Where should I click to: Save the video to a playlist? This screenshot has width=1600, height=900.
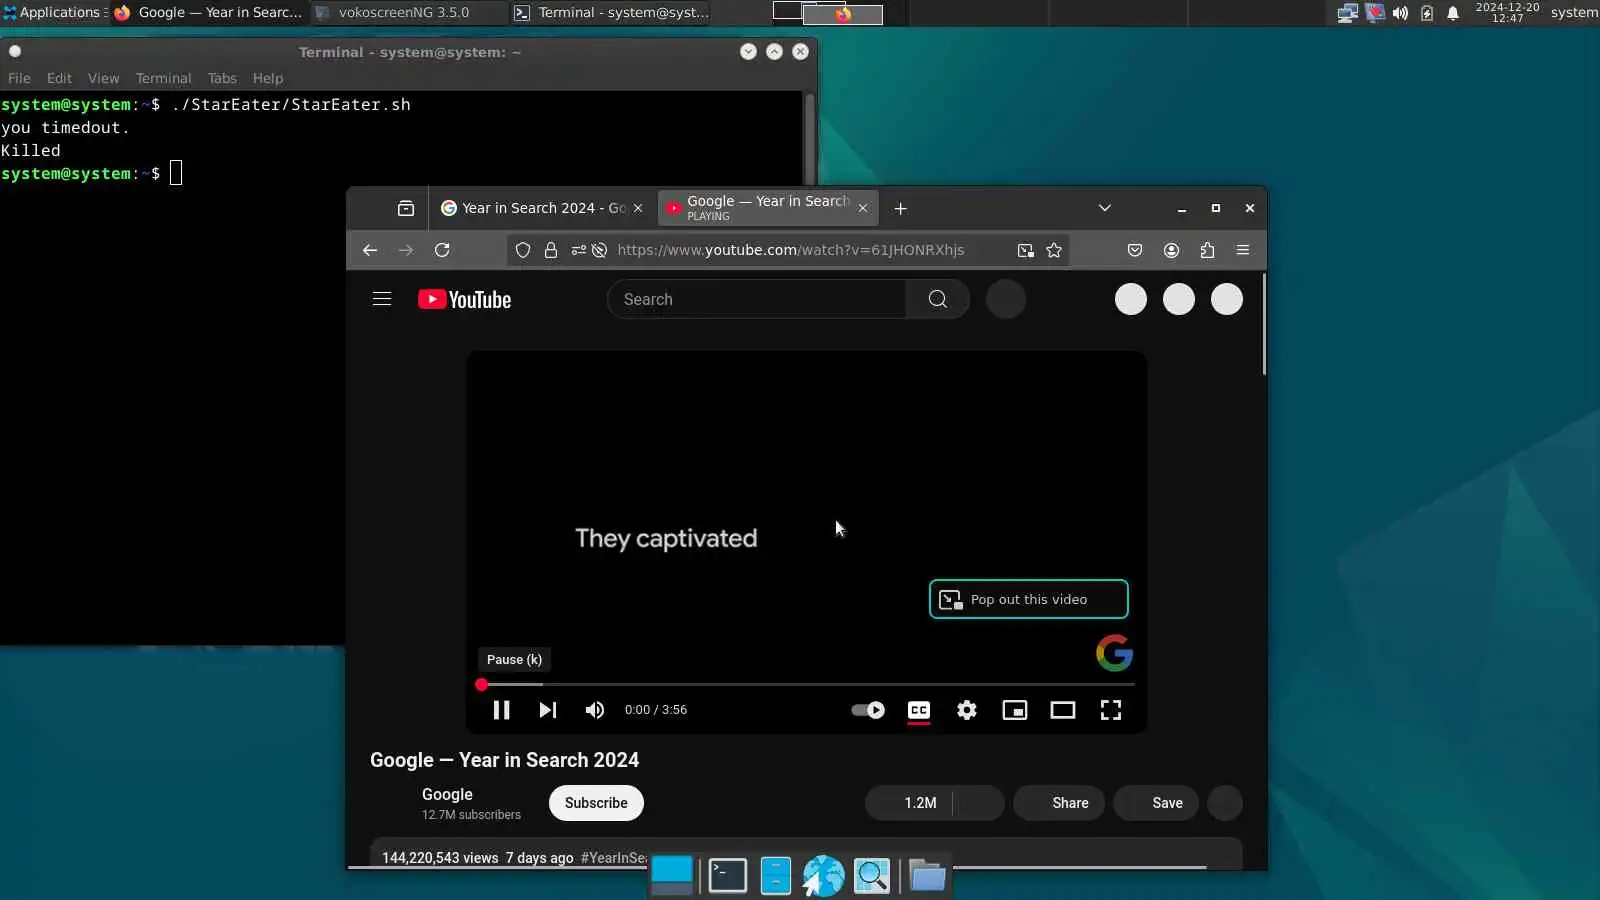click(1156, 803)
